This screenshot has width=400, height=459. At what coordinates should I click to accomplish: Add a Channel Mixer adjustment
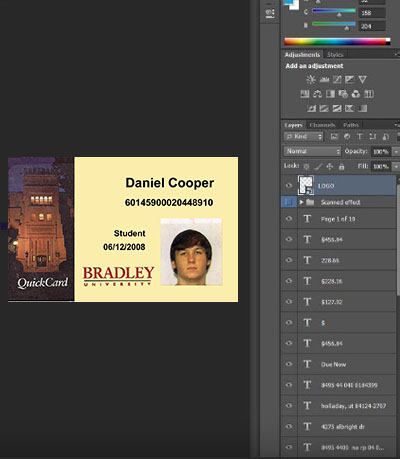point(356,94)
